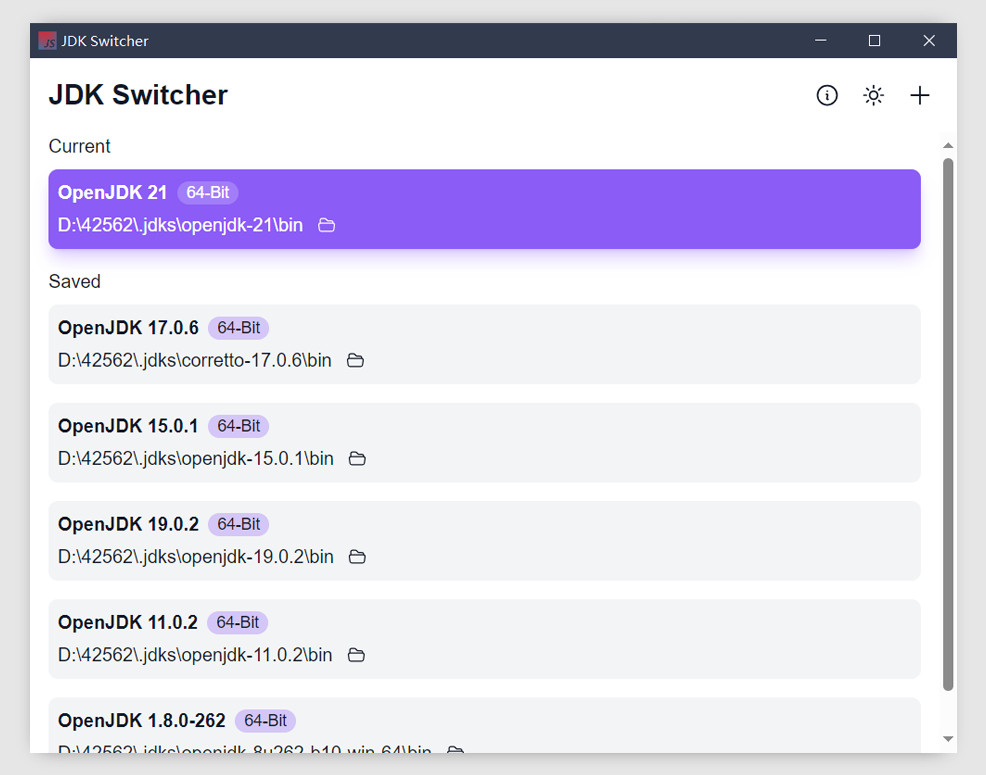Click path text D:\42562\.jdks\openjdk-15.0.1\bin

(196, 459)
